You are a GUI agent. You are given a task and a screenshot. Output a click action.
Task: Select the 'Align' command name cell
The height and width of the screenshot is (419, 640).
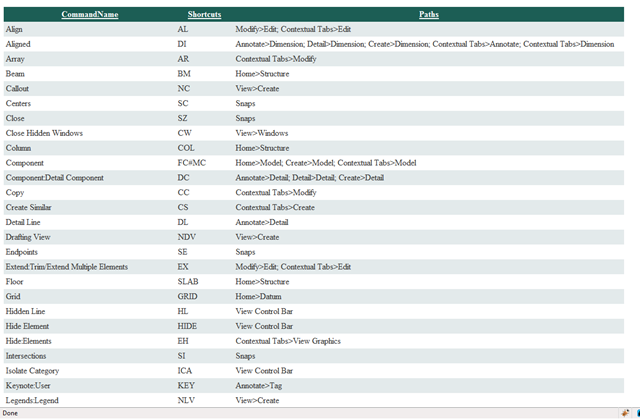(x=14, y=29)
